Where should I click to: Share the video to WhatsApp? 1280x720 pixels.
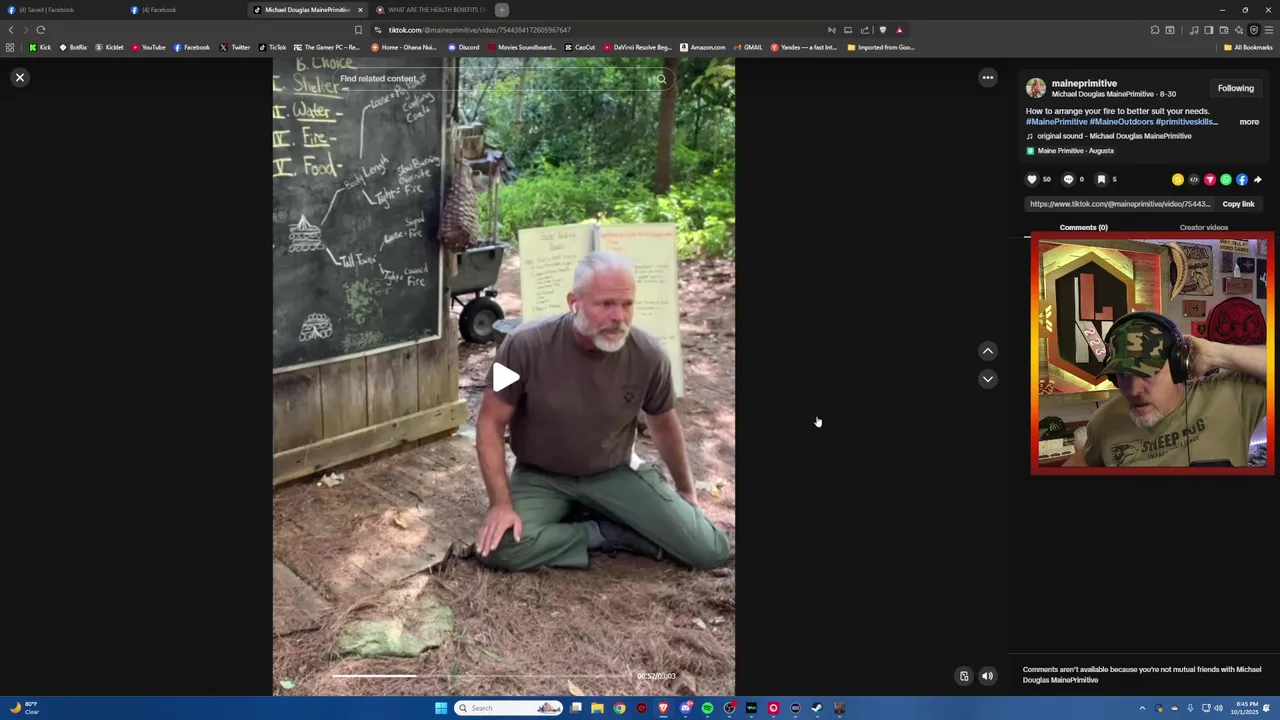(1225, 180)
